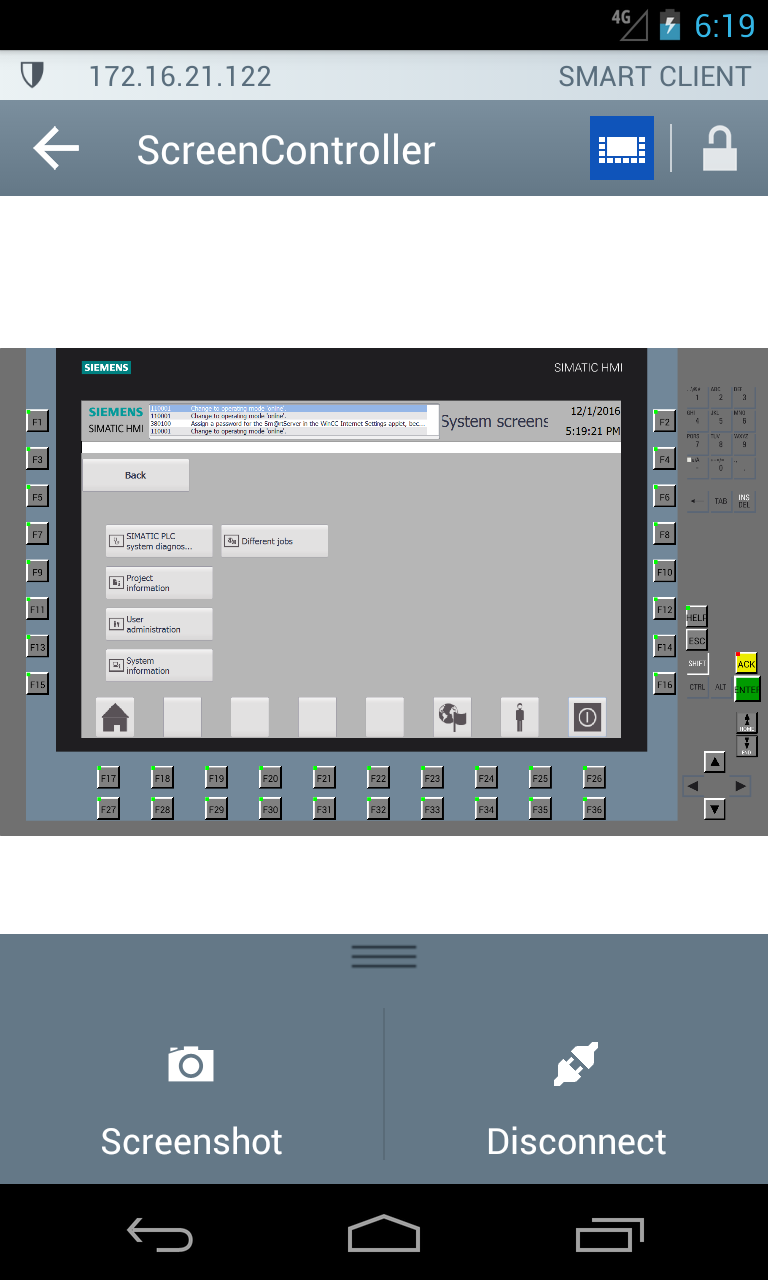Open Different jobs screen
This screenshot has height=1280, width=768.
[x=274, y=541]
